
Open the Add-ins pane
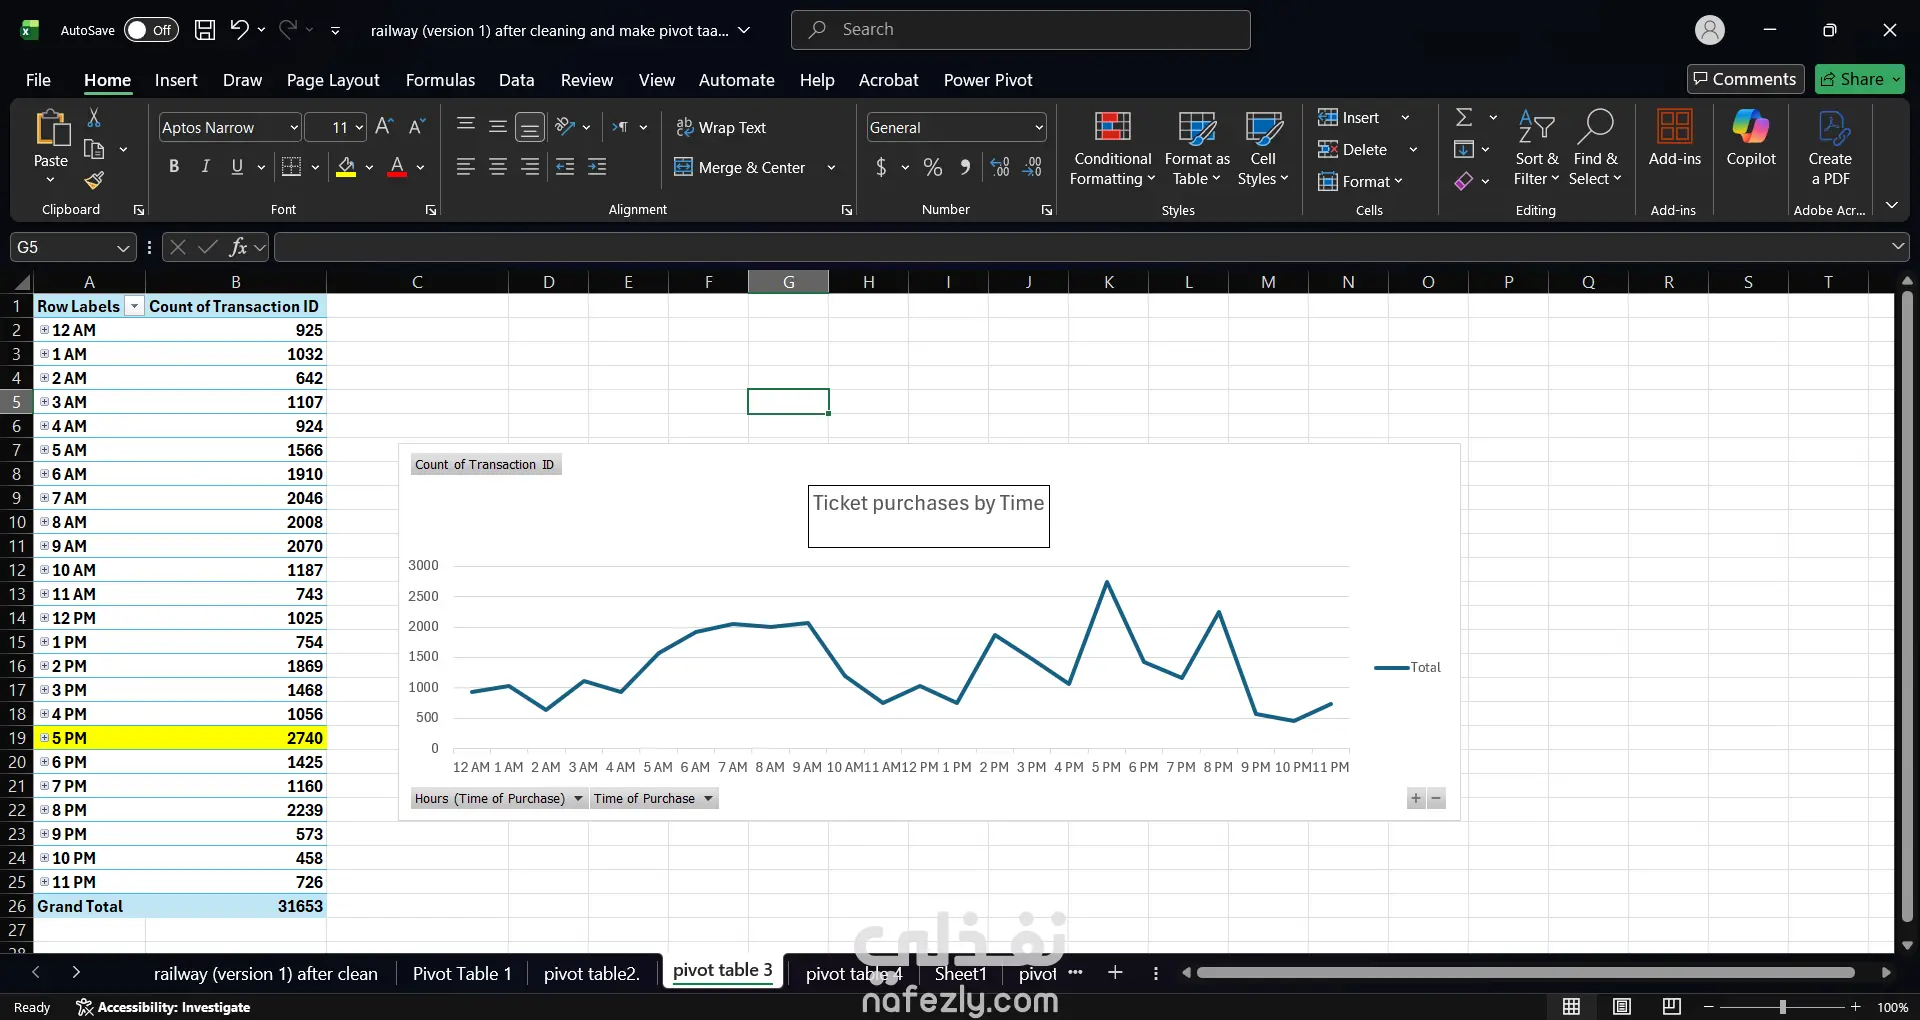click(x=1674, y=140)
